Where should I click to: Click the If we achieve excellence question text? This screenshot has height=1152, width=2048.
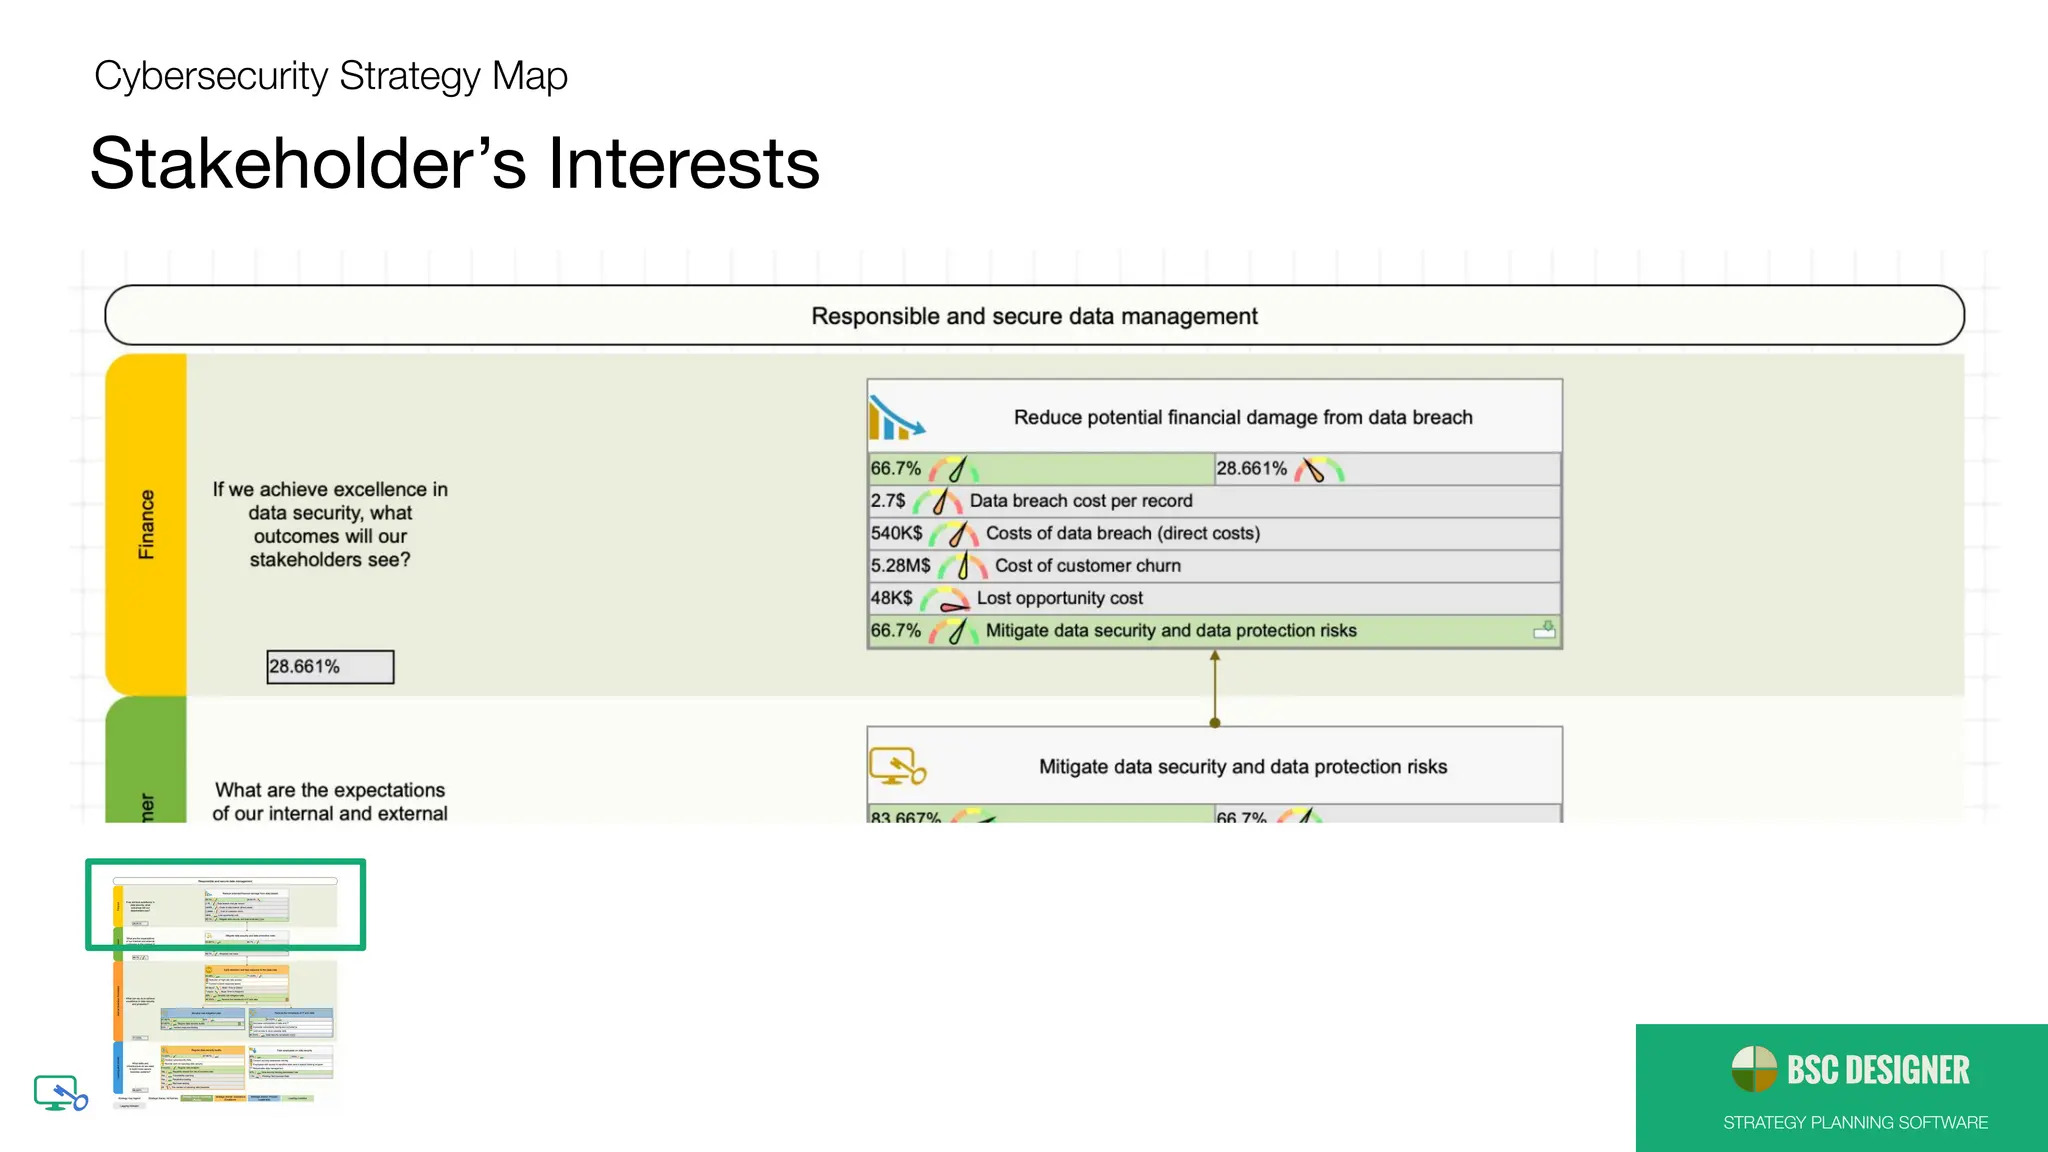(330, 524)
